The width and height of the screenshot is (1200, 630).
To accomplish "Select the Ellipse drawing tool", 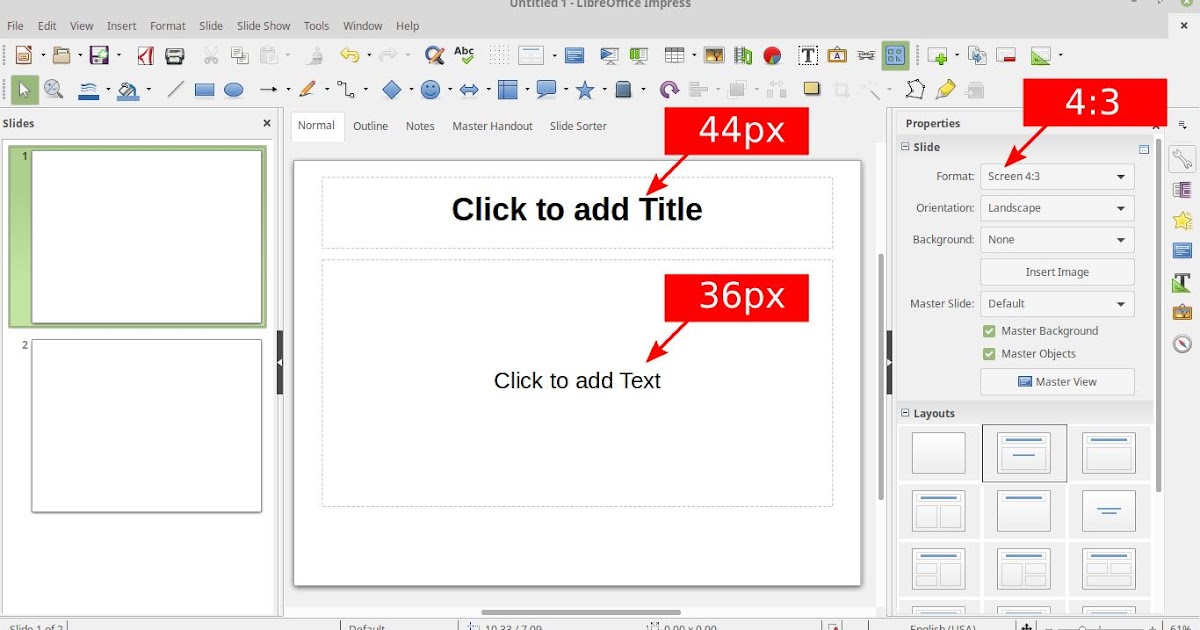I will tap(234, 90).
